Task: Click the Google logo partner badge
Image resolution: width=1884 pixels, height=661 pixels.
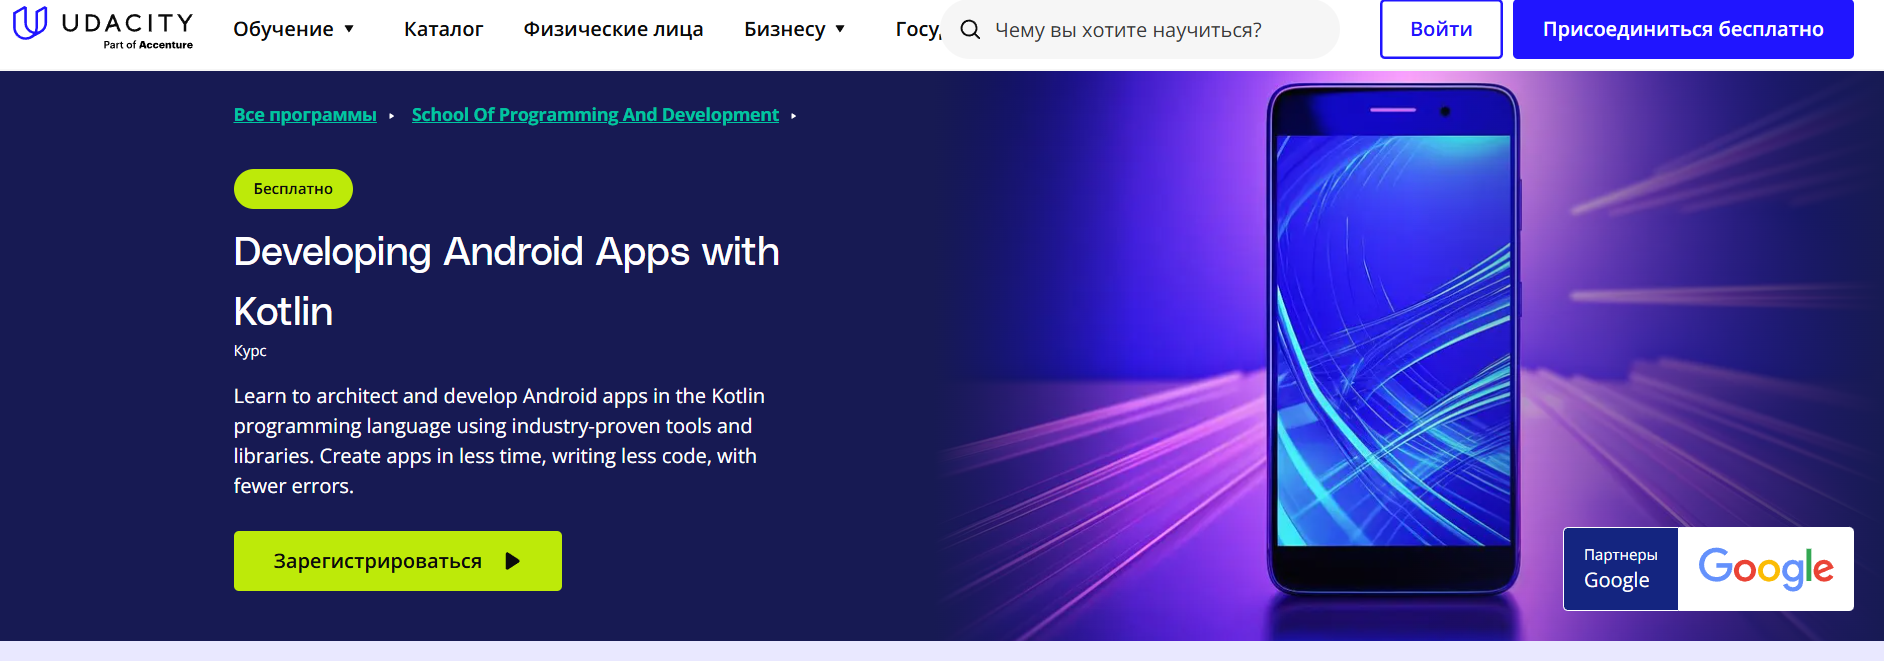Action: [x=1765, y=569]
